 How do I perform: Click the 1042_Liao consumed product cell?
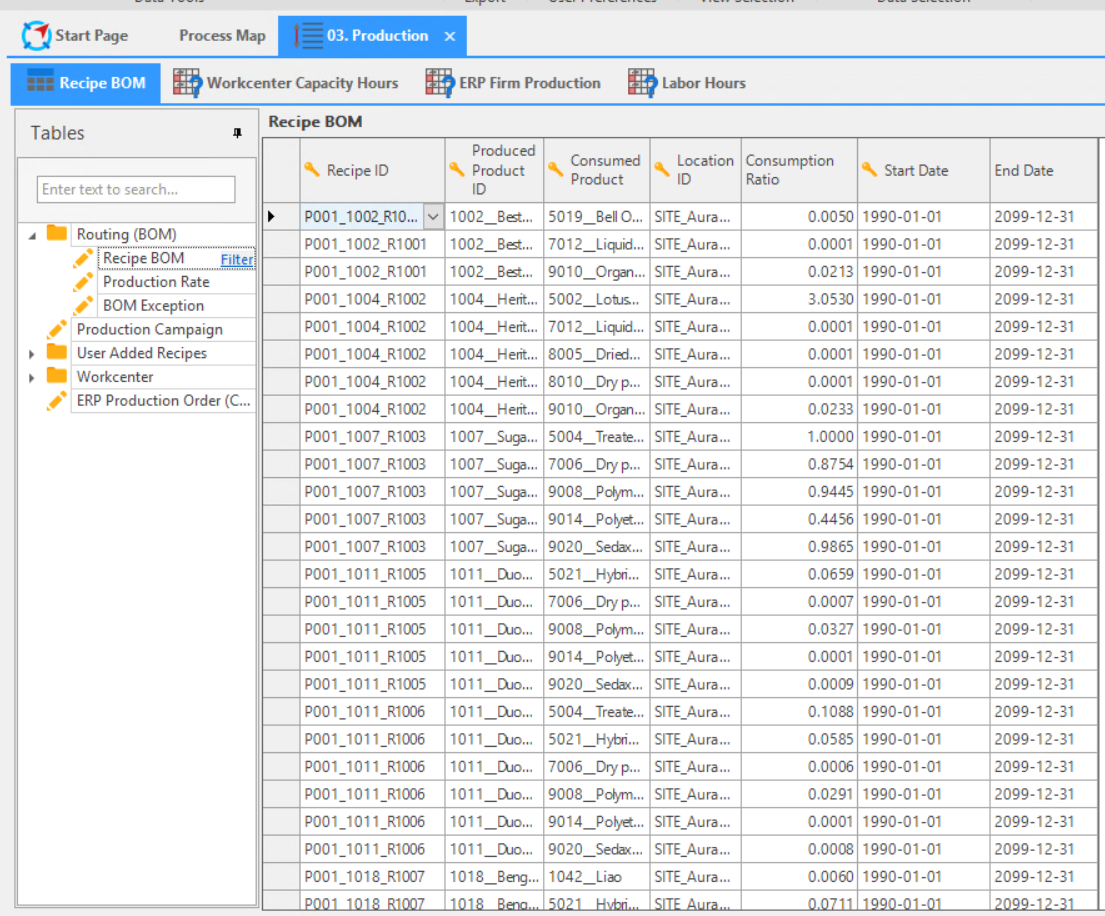pyautogui.click(x=596, y=877)
